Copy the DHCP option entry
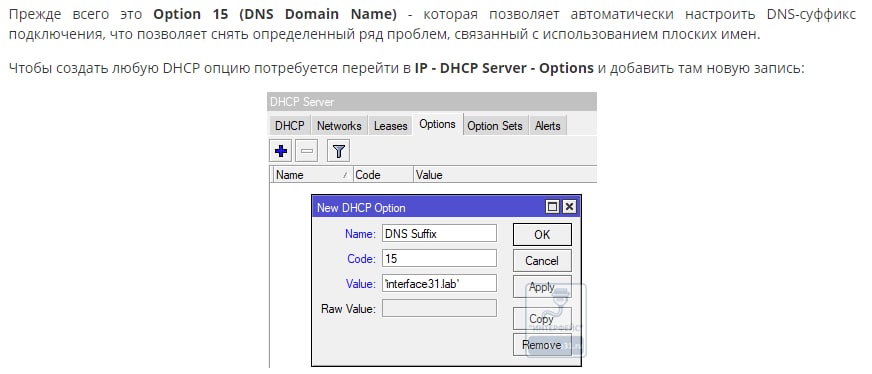Image resolution: width=872 pixels, height=374 pixels. coord(542,318)
